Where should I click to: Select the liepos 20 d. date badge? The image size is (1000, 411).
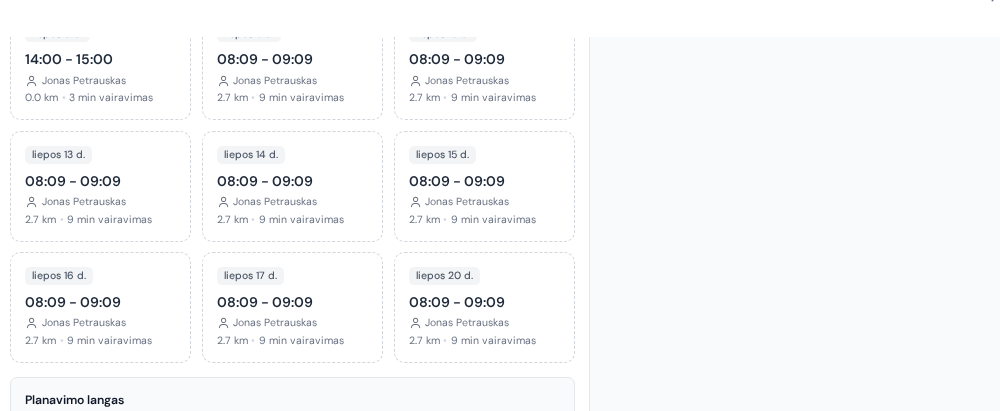click(445, 276)
